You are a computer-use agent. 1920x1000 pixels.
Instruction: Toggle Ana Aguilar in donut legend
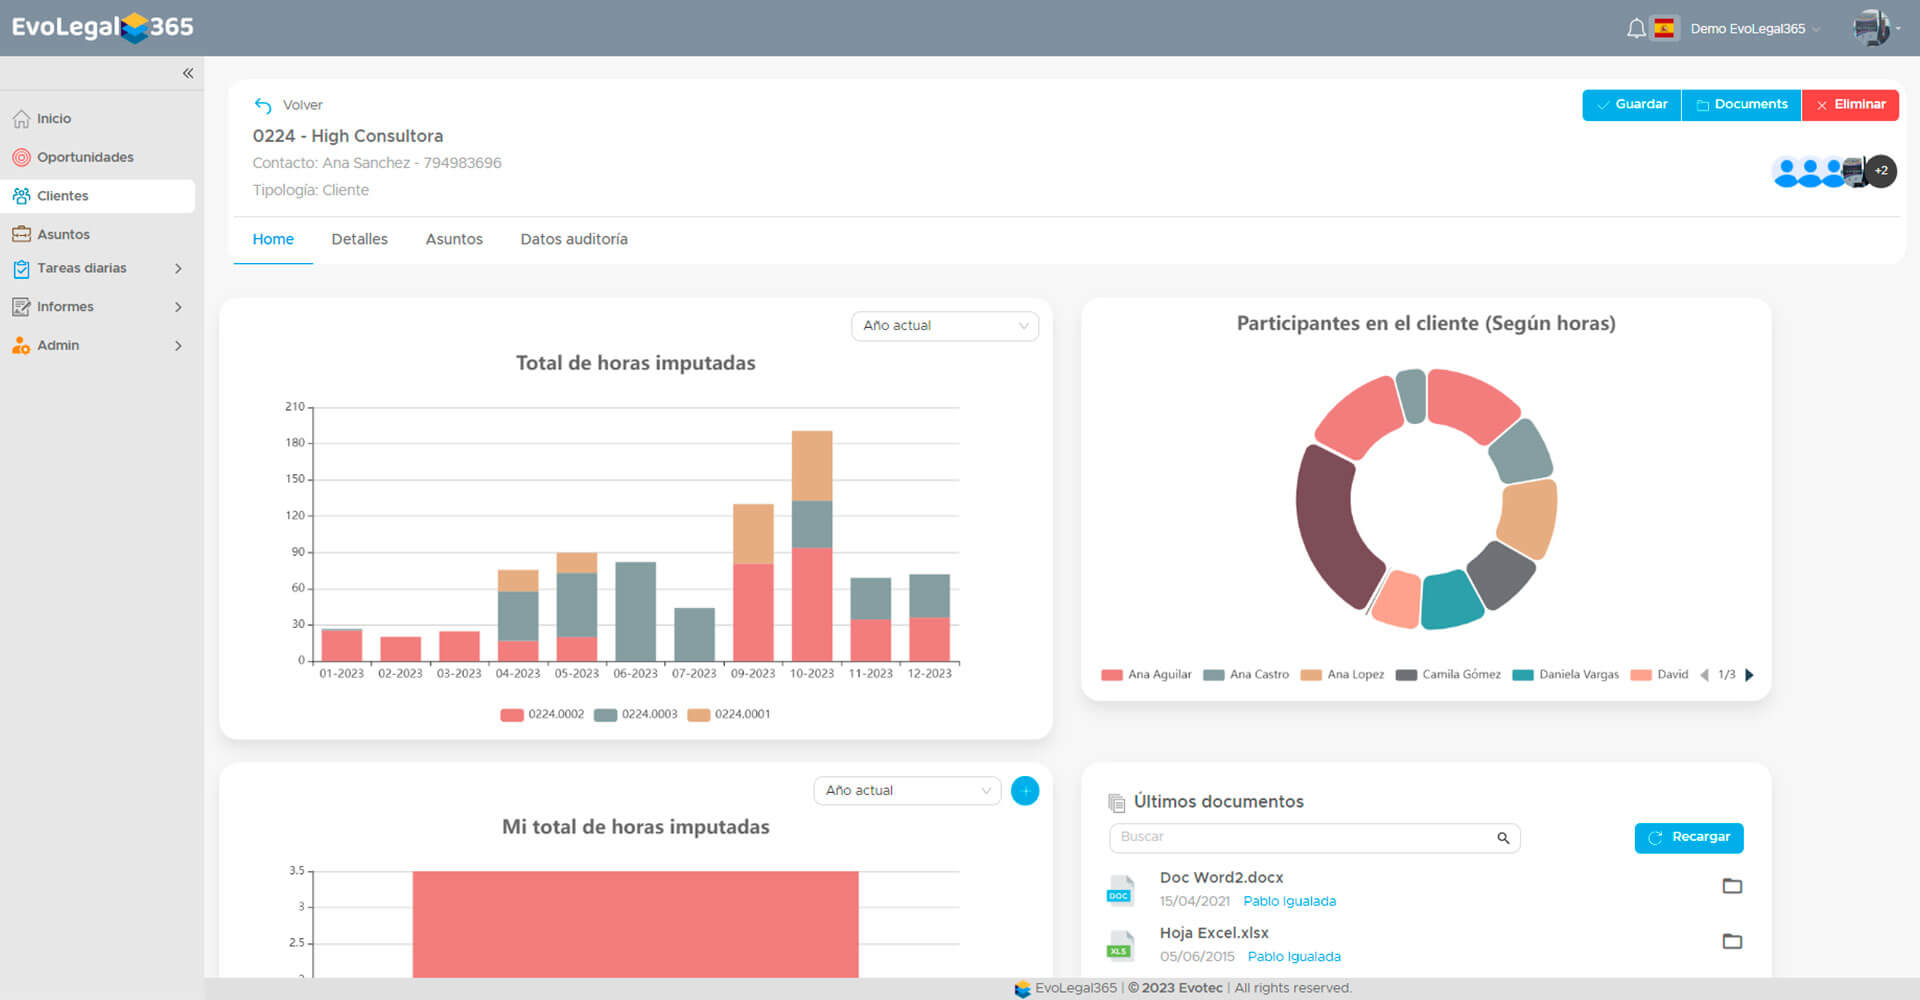tap(1146, 675)
